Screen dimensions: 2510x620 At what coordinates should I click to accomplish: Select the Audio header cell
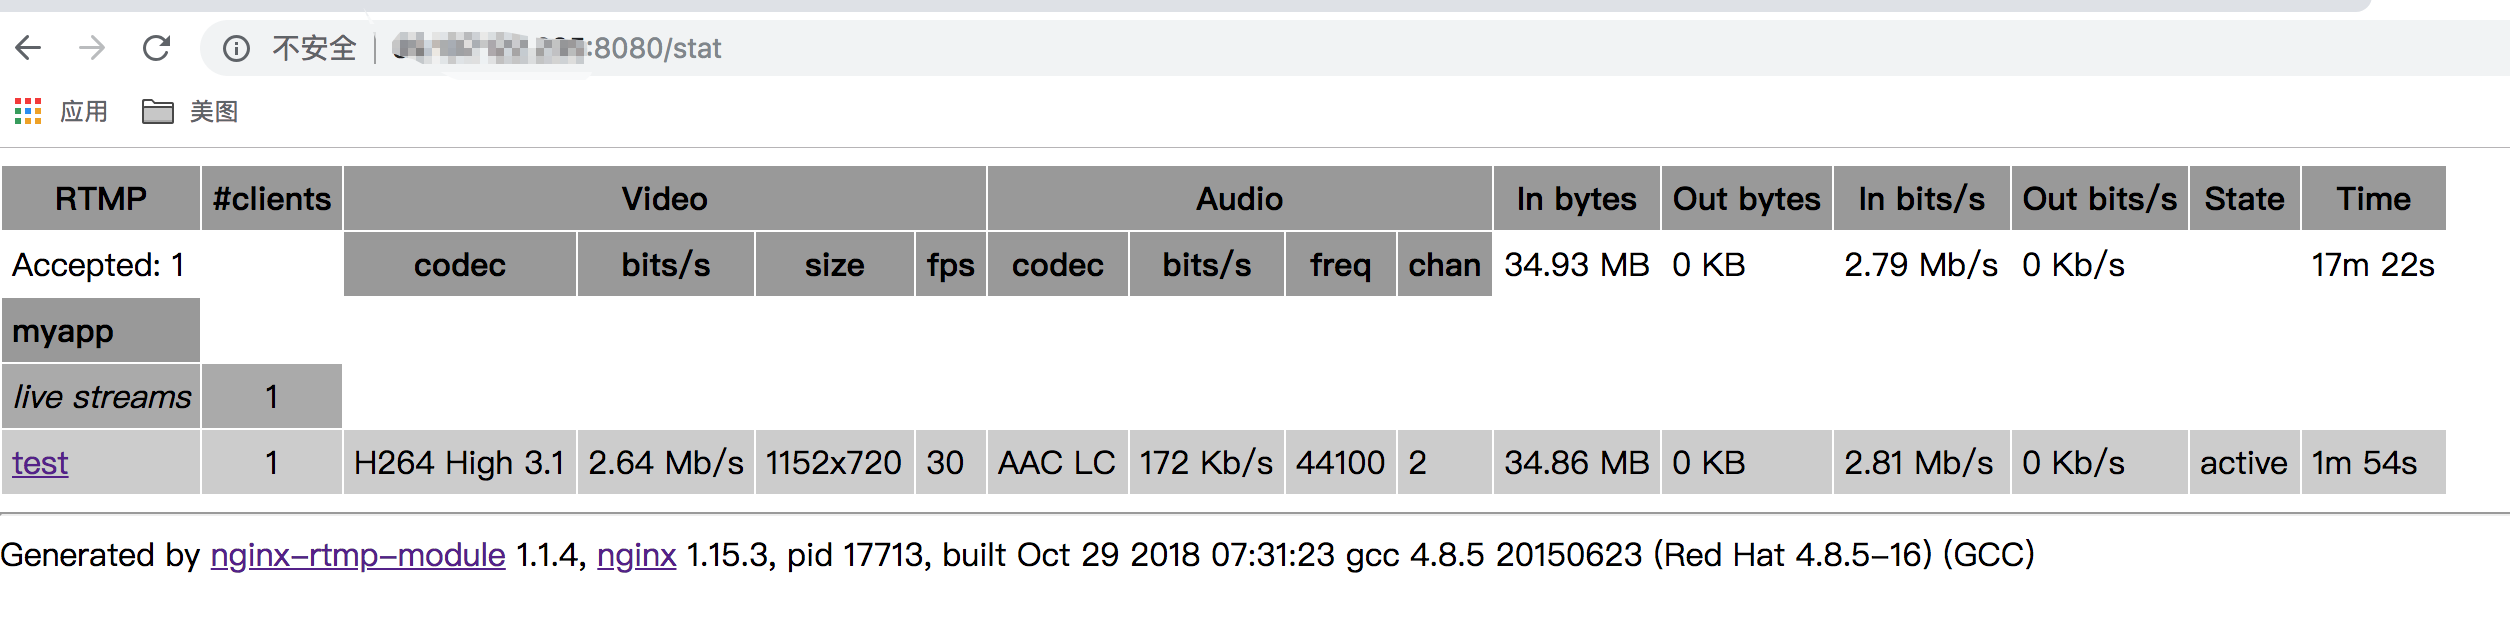click(1239, 199)
